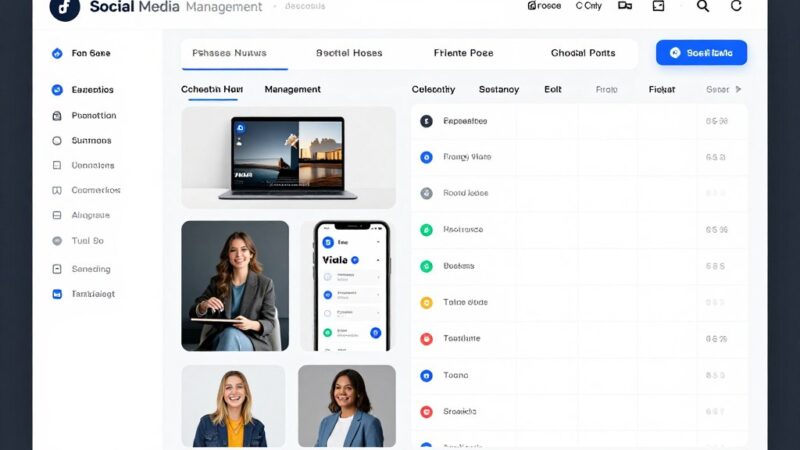Click the Tual So sidebar icon
Screen dimensions: 800x450
[57, 241]
